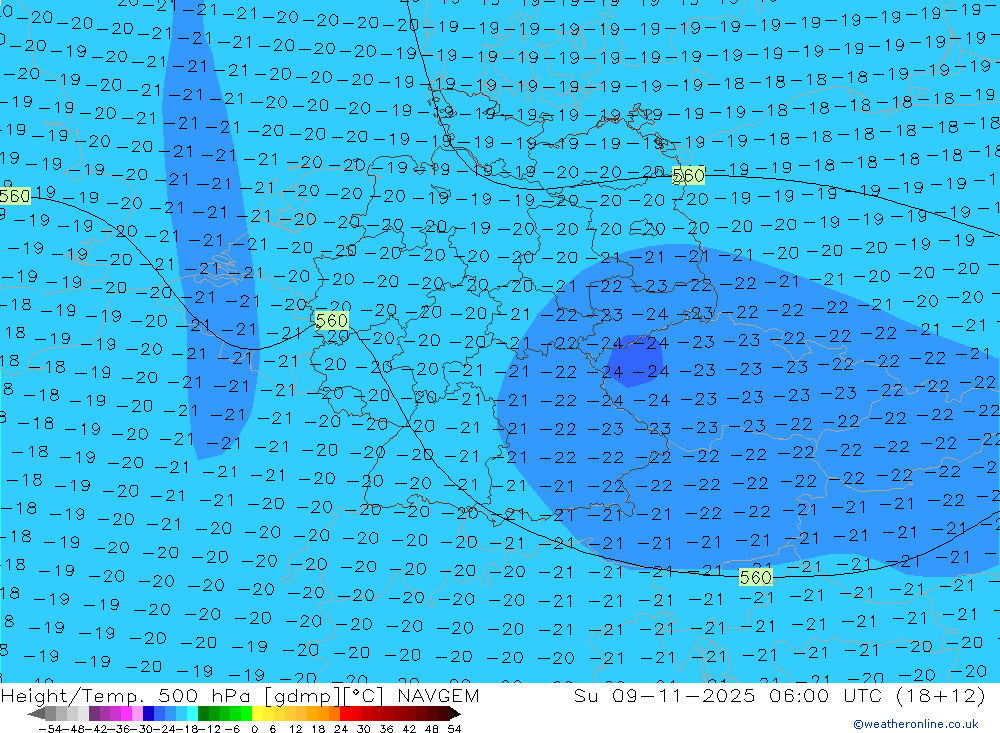Click the "(18+12)" forecast offset text
Screen dimensions: 1000x733
[941, 695]
